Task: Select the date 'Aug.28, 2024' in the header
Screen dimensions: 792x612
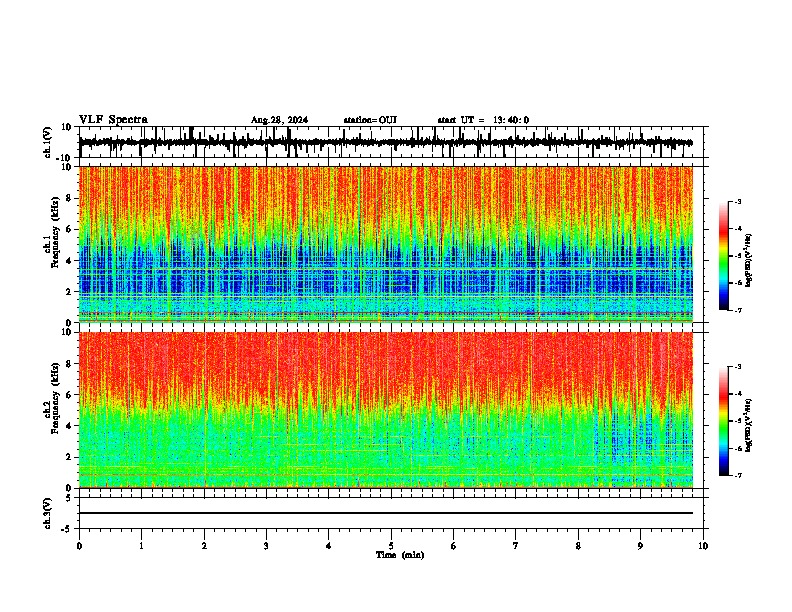Action: (279, 120)
